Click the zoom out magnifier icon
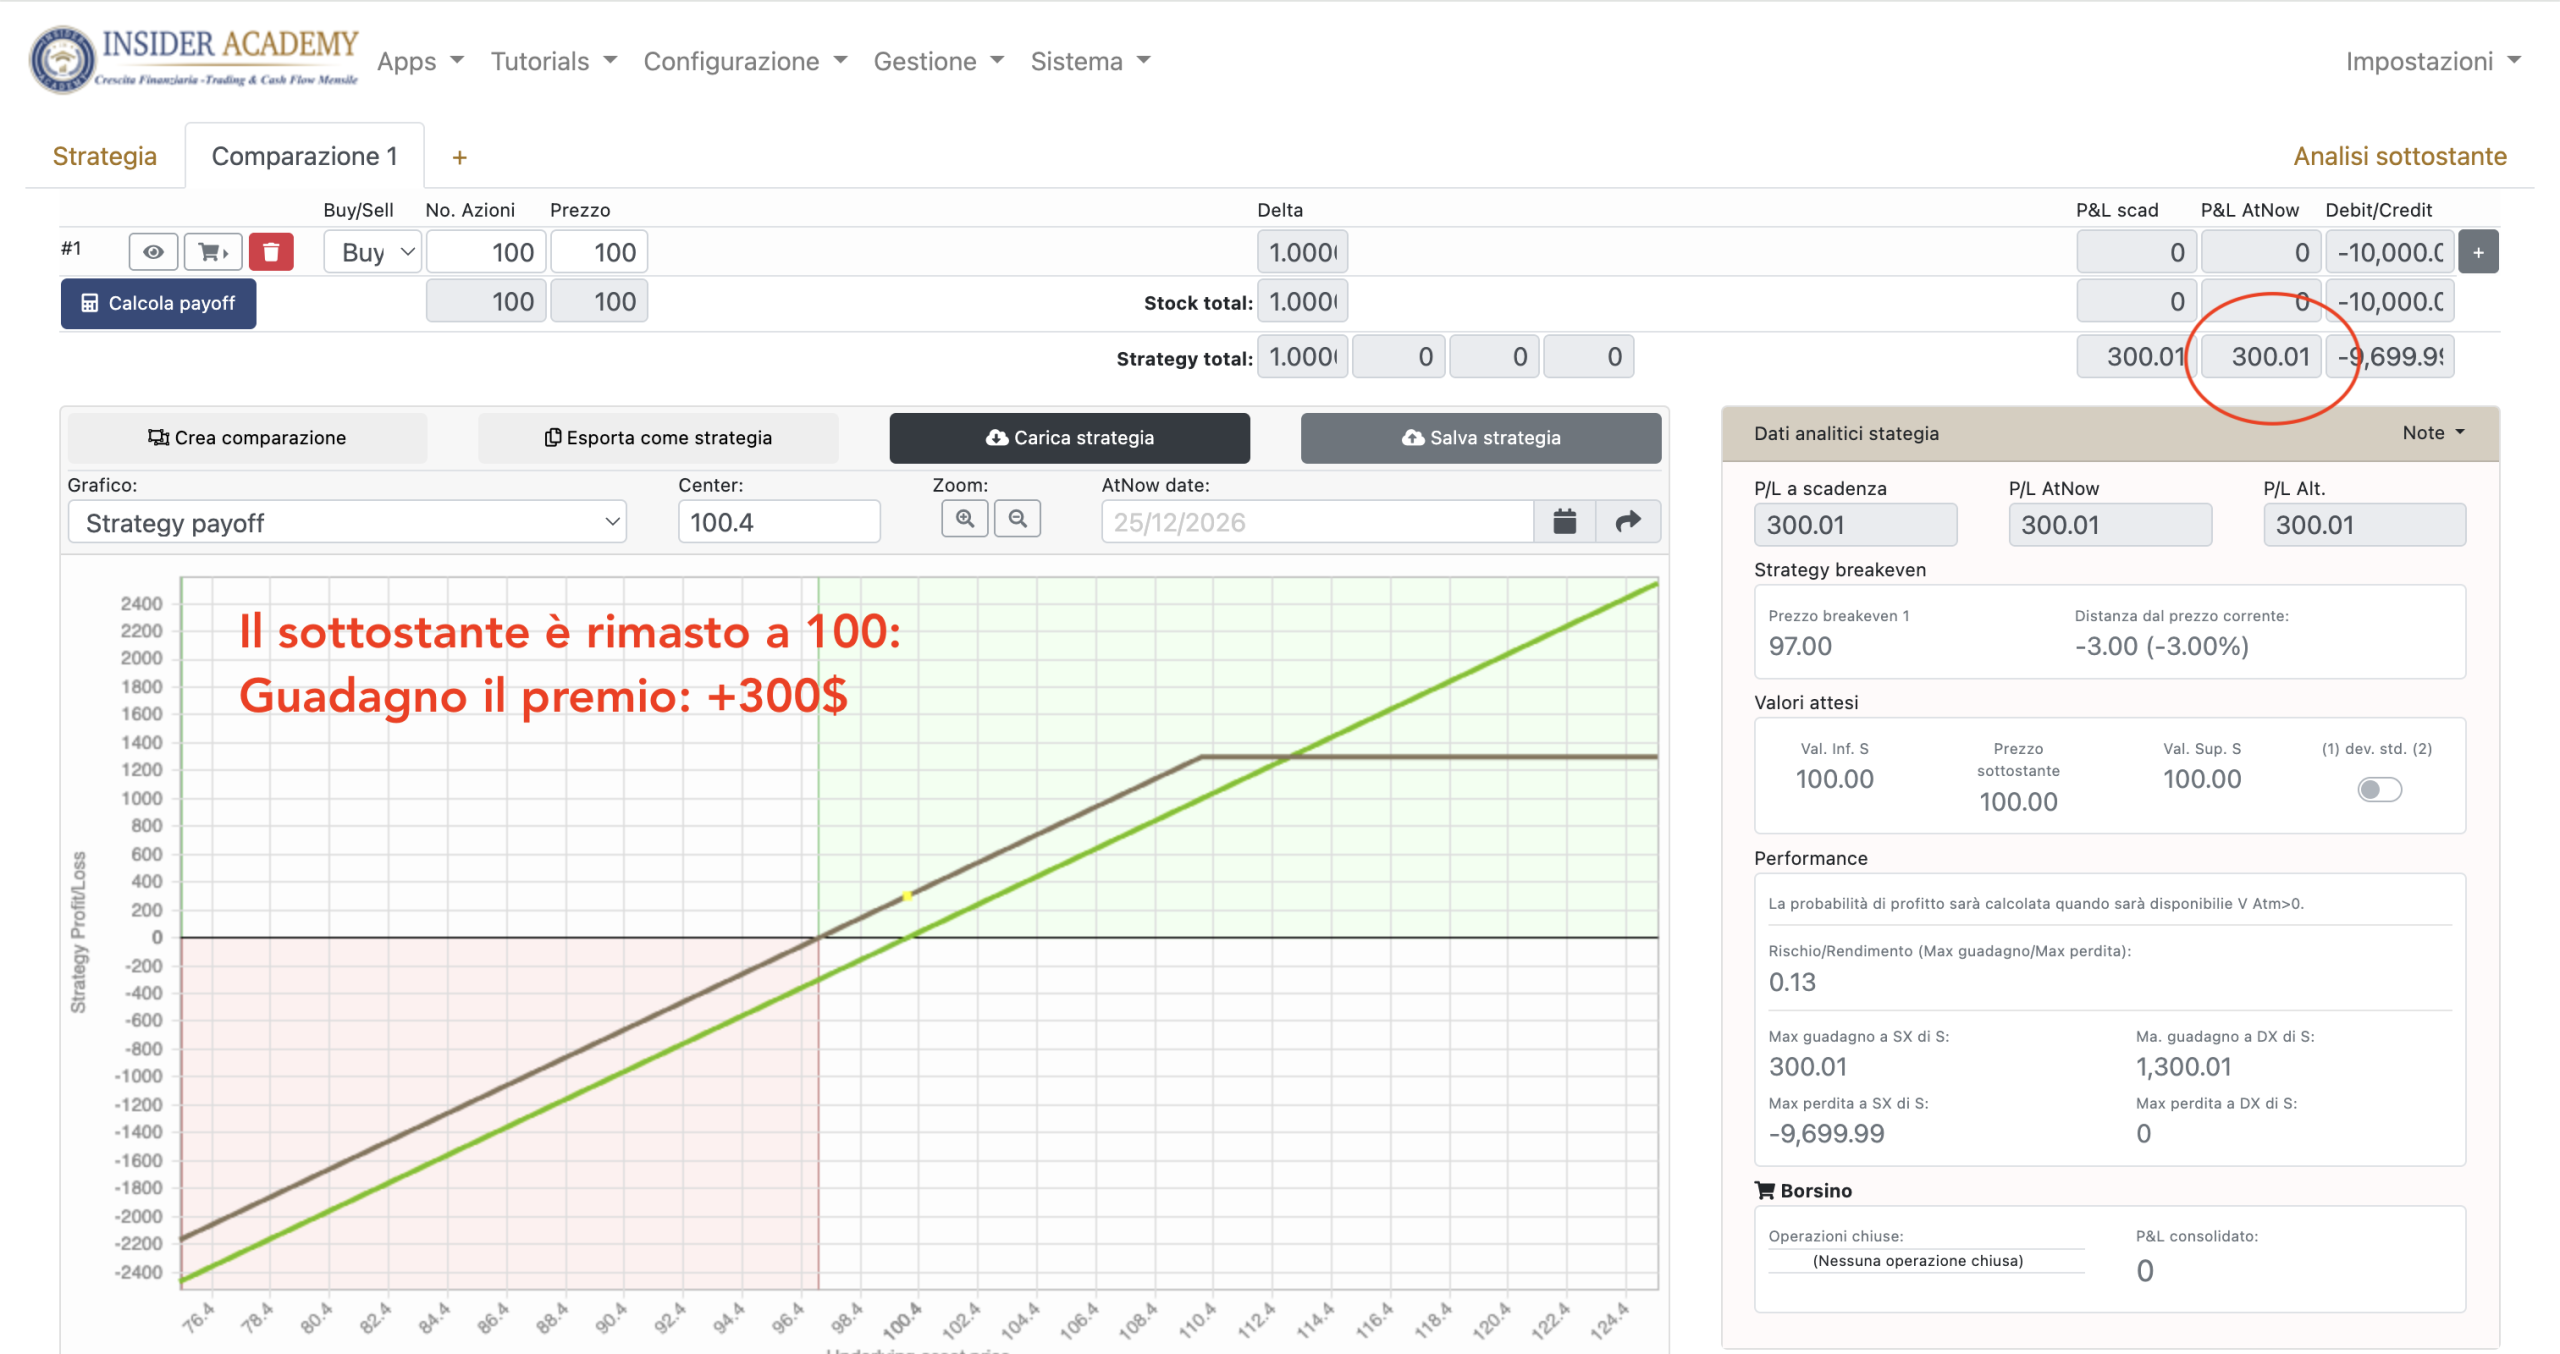2560x1354 pixels. [1018, 519]
